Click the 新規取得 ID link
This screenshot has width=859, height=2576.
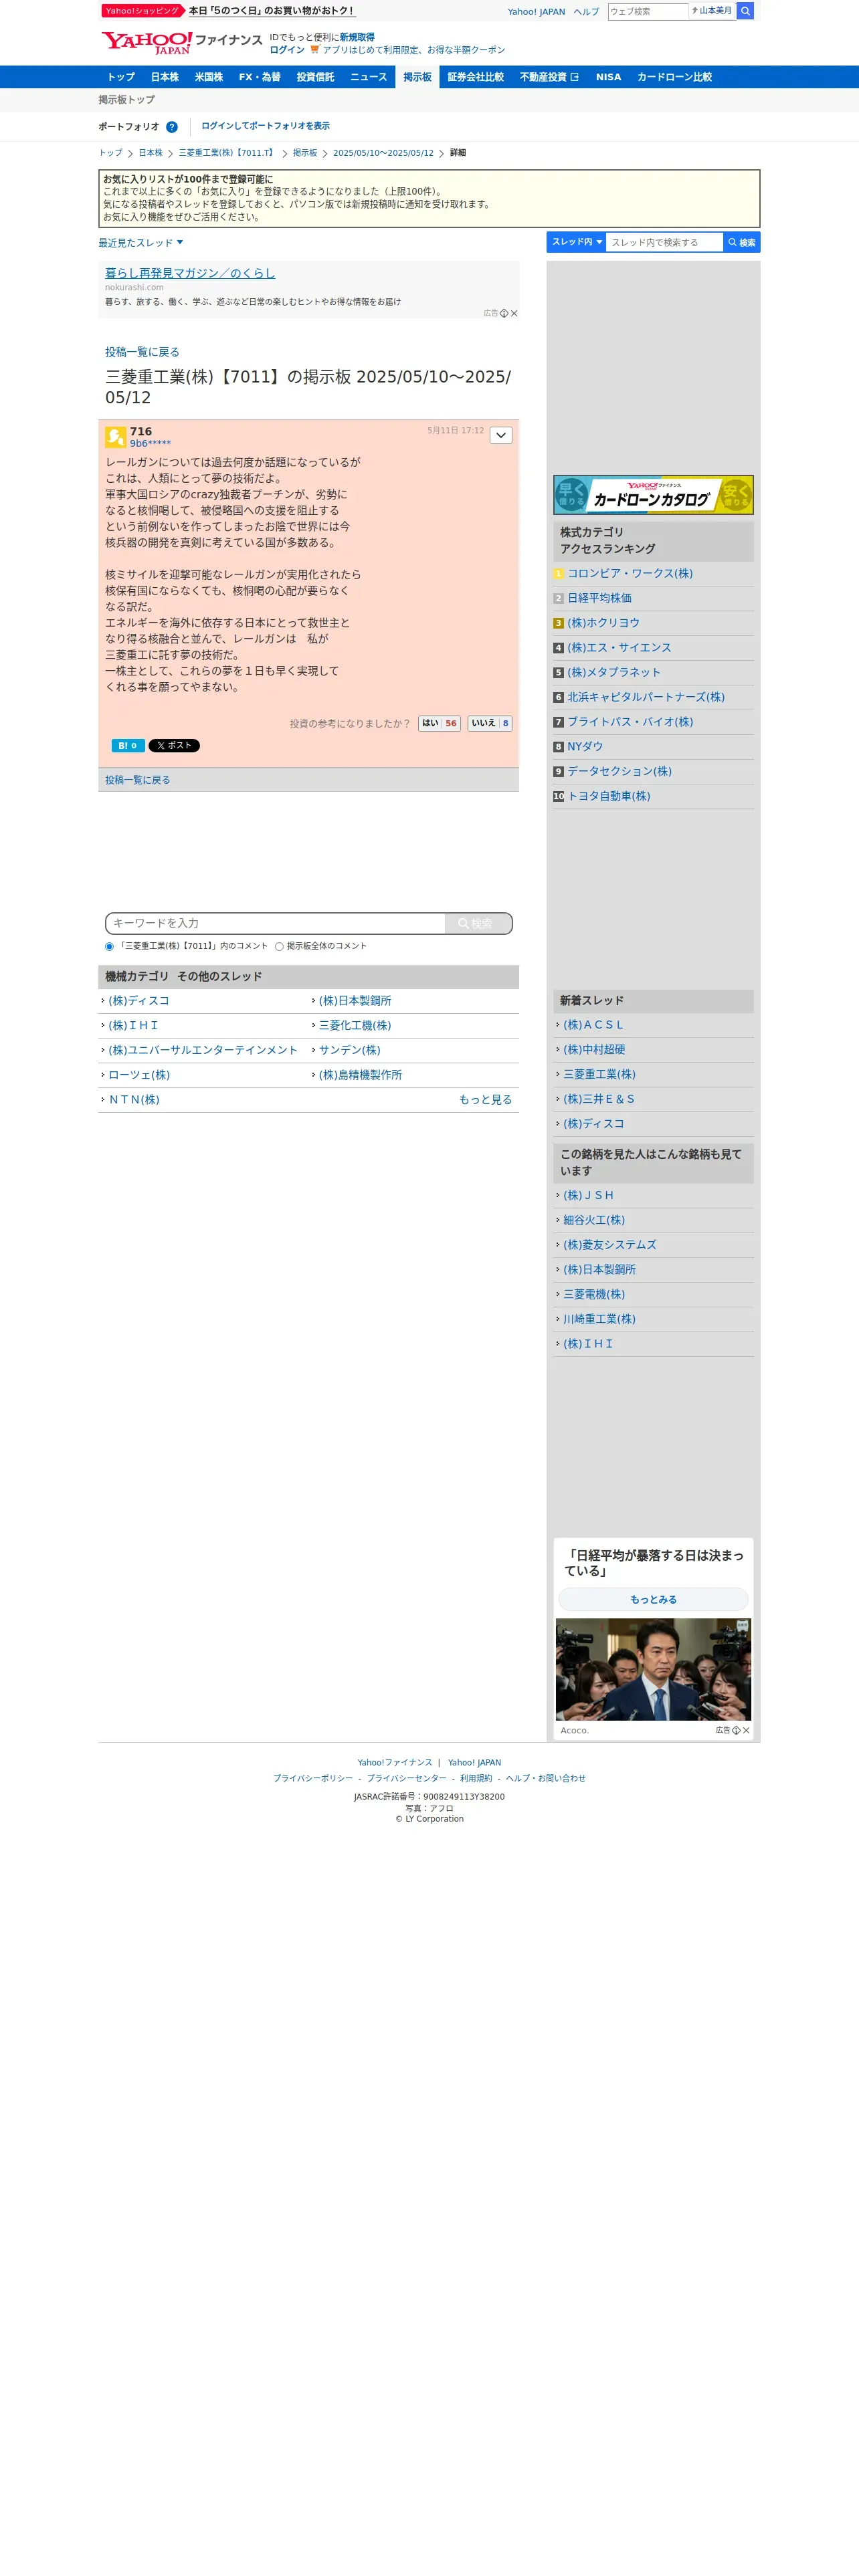[x=357, y=37]
